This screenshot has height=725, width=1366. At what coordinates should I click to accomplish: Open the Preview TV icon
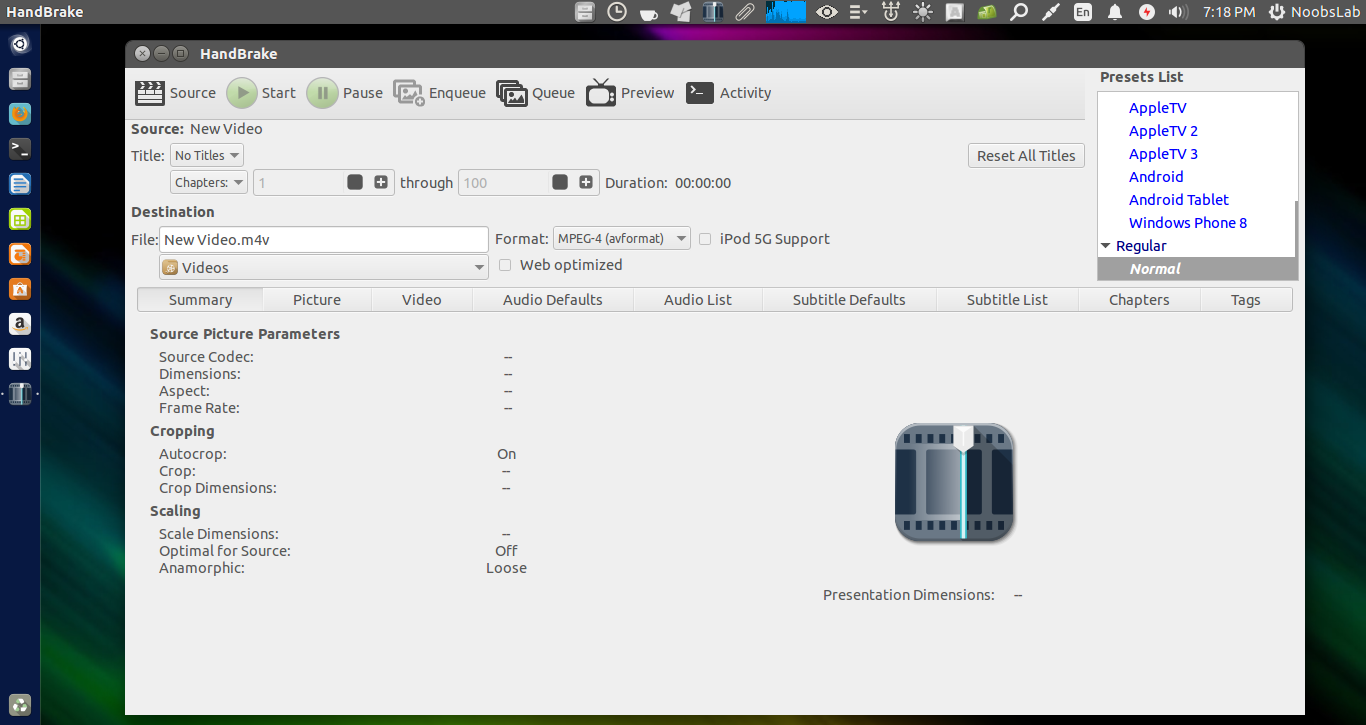[601, 93]
